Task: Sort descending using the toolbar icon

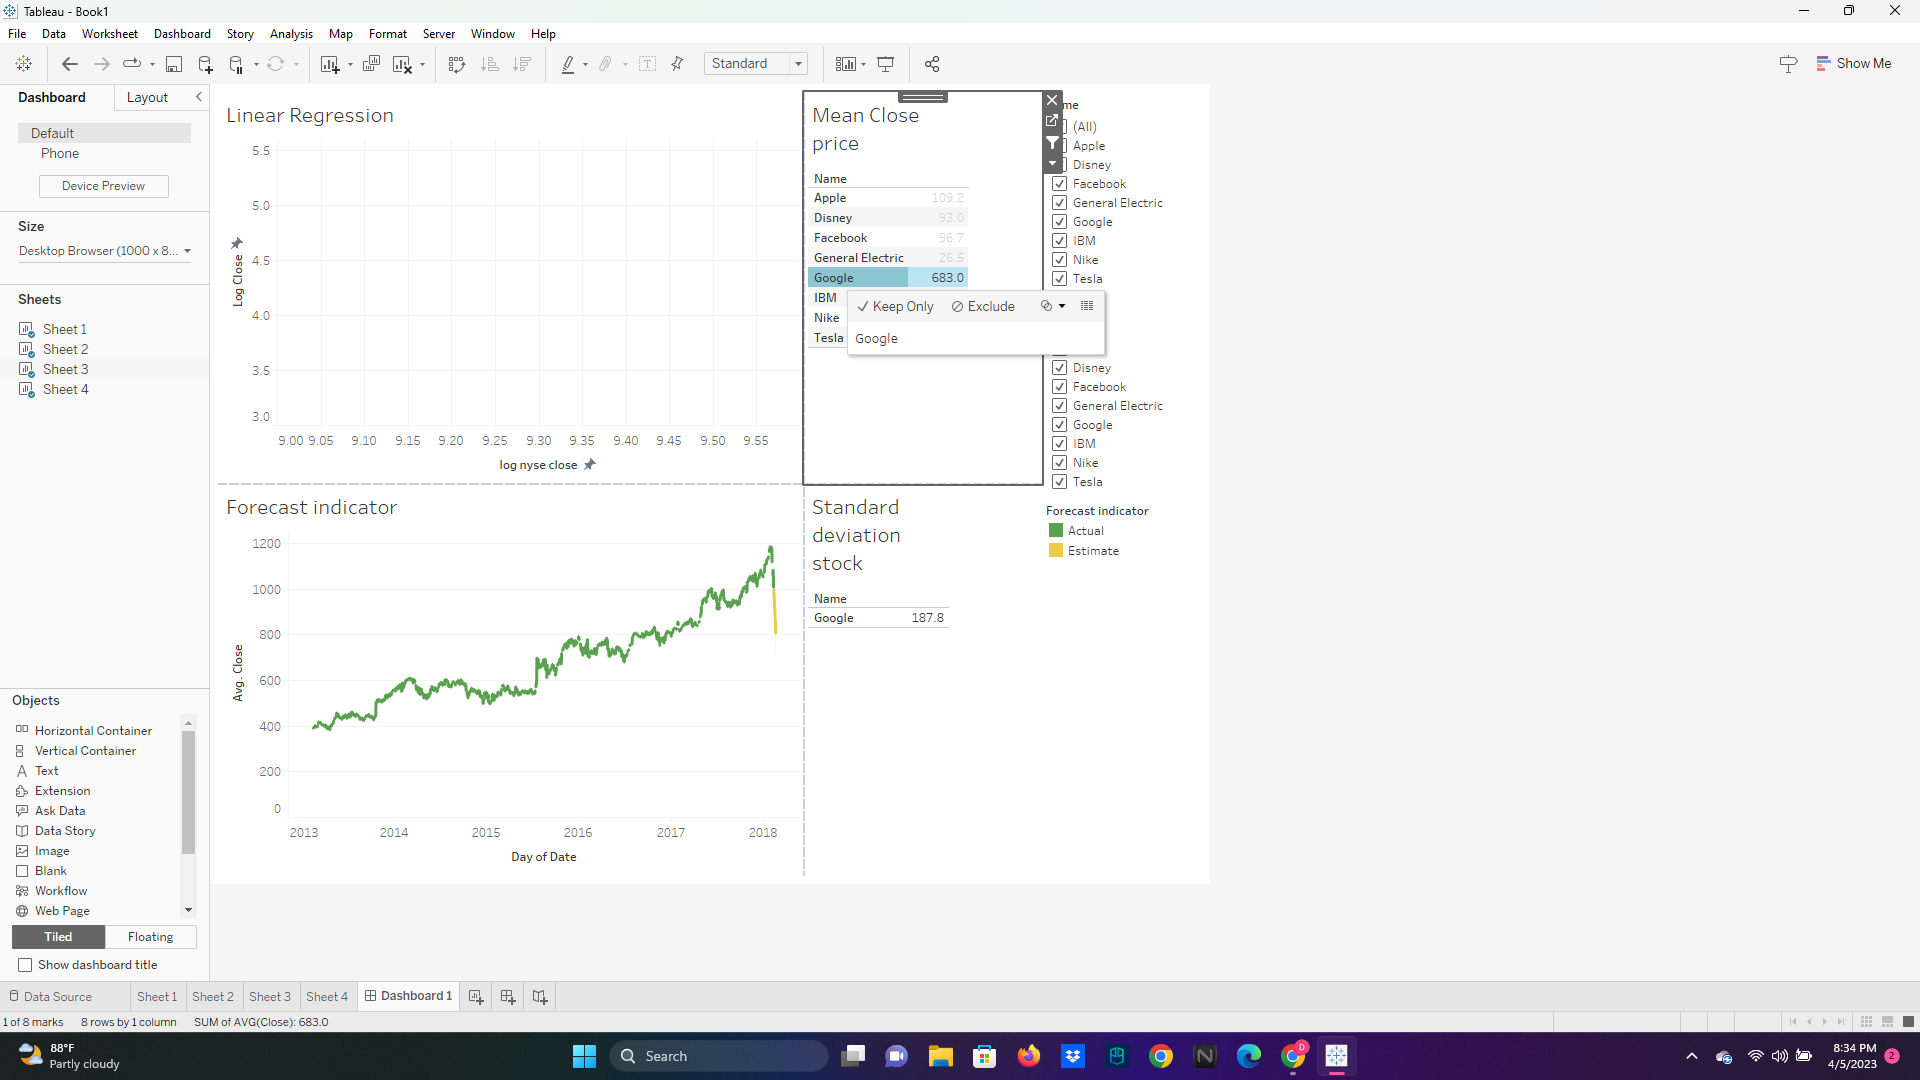Action: tap(521, 63)
